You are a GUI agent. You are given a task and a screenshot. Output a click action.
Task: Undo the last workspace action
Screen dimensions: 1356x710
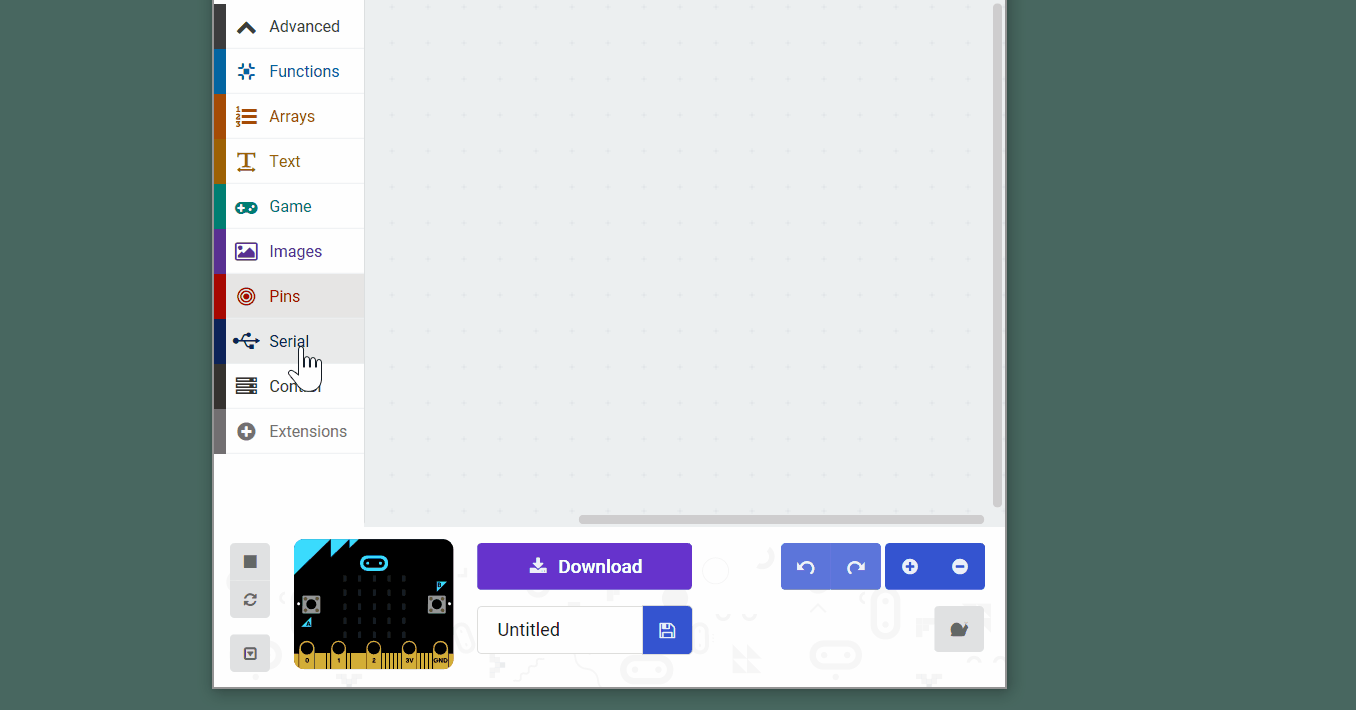805,566
